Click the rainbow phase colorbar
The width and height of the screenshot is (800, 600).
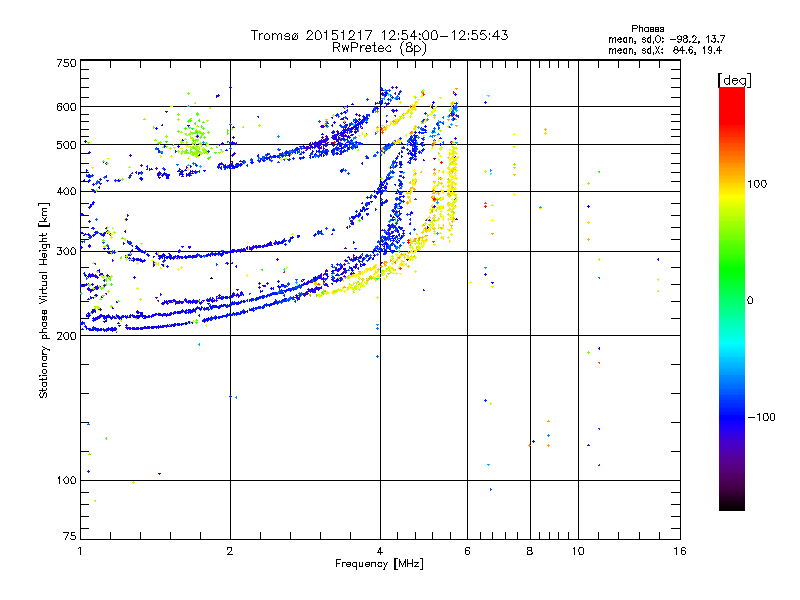point(732,298)
